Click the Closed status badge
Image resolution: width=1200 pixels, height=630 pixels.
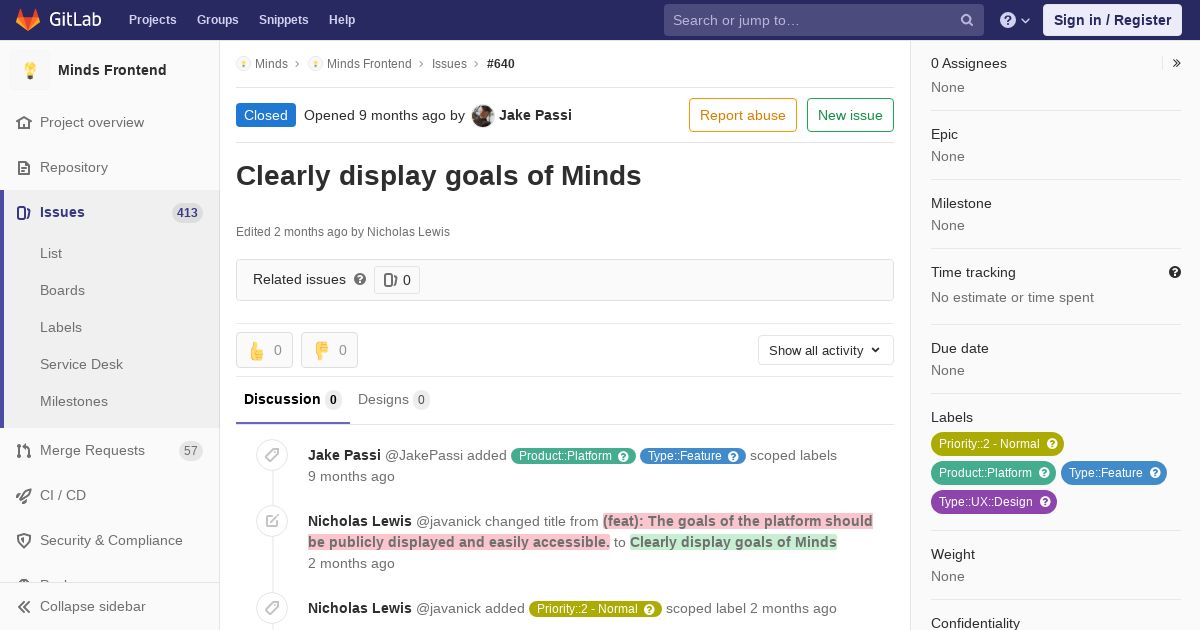pos(266,115)
